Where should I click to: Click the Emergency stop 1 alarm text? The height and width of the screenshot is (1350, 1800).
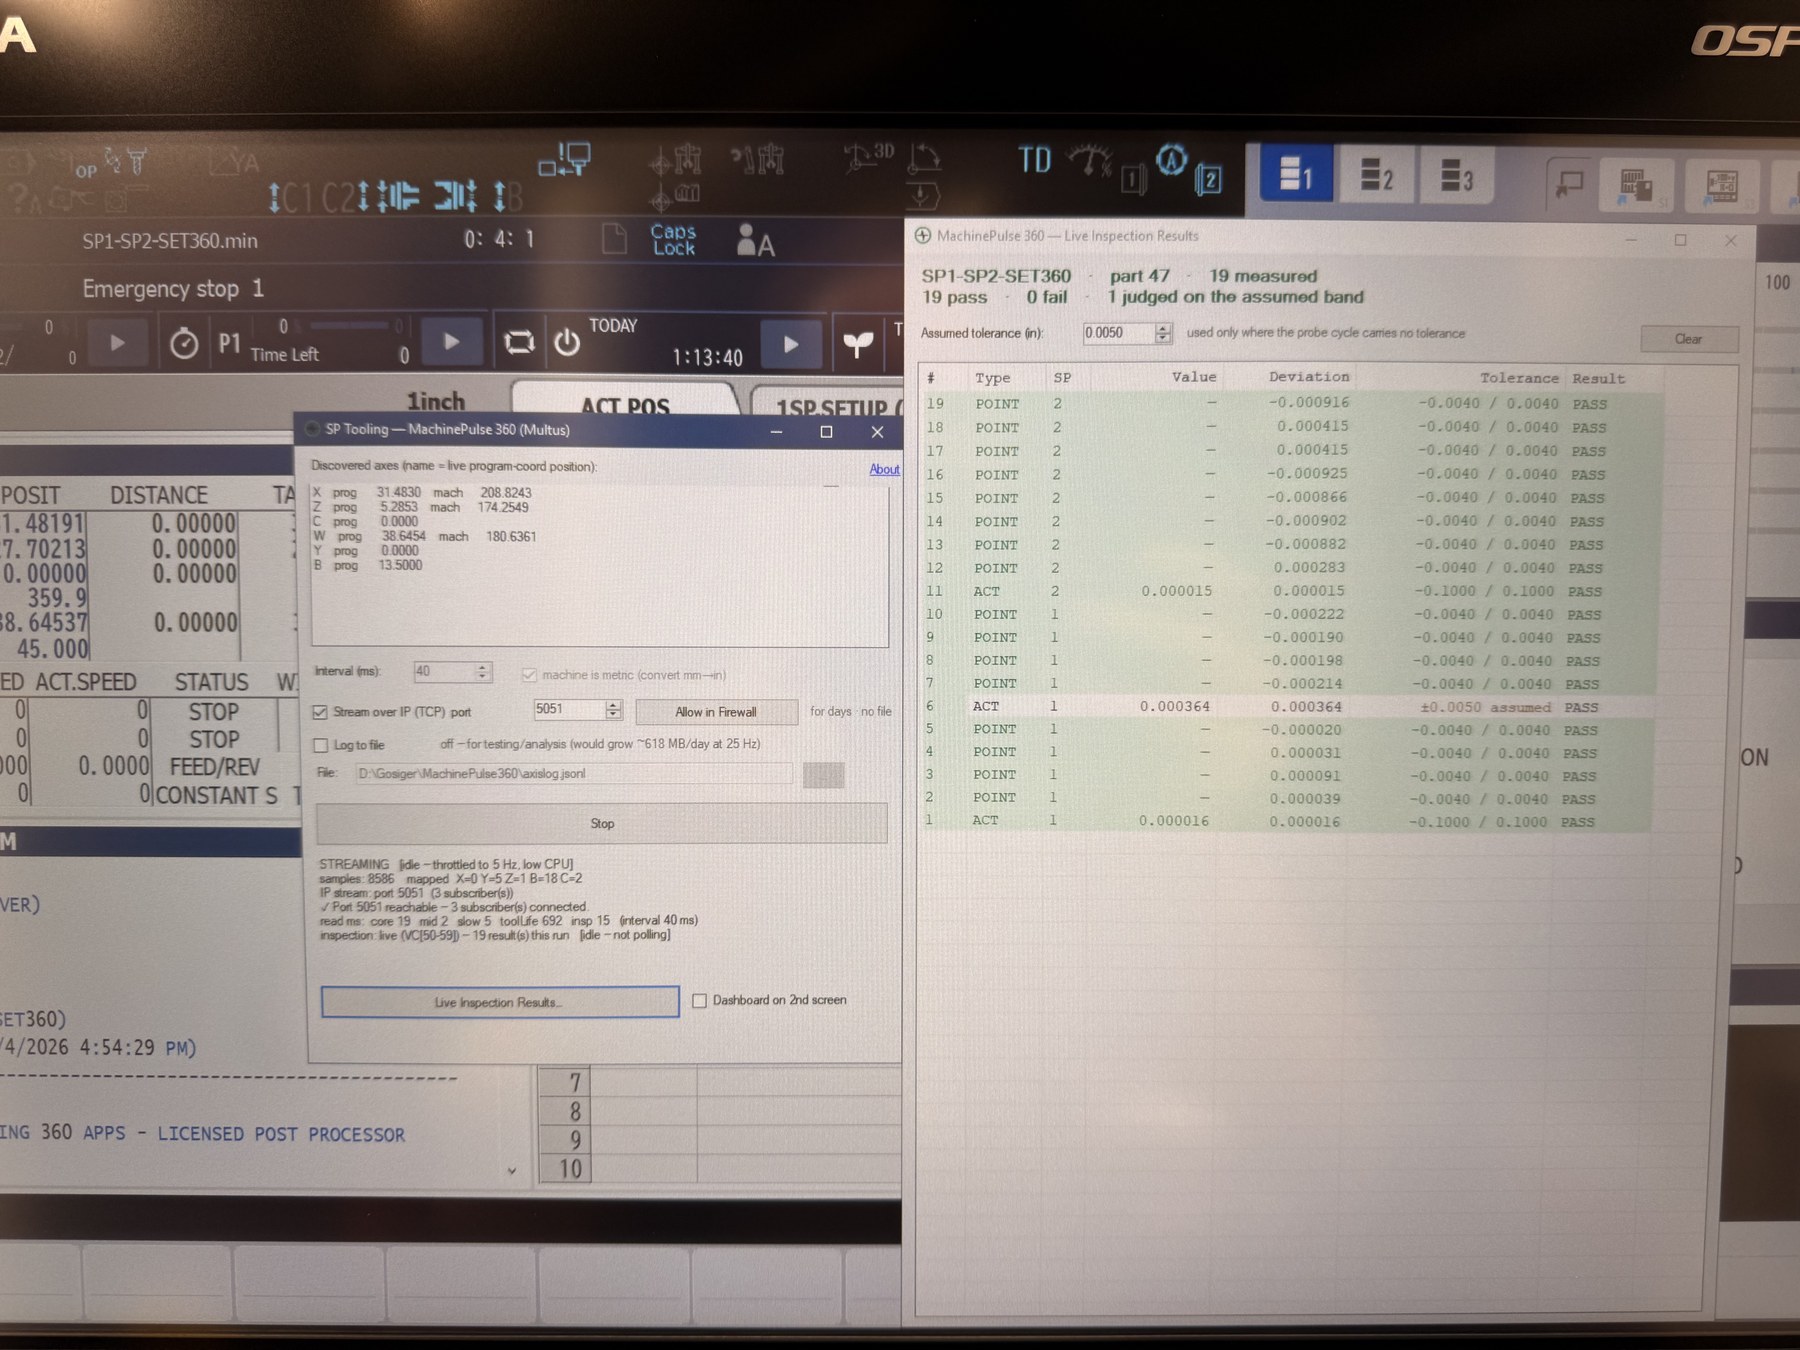pos(173,289)
